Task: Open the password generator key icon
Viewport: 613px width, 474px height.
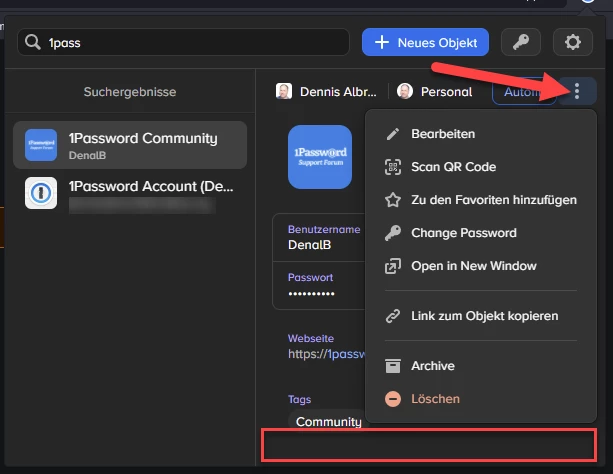Action: (521, 42)
